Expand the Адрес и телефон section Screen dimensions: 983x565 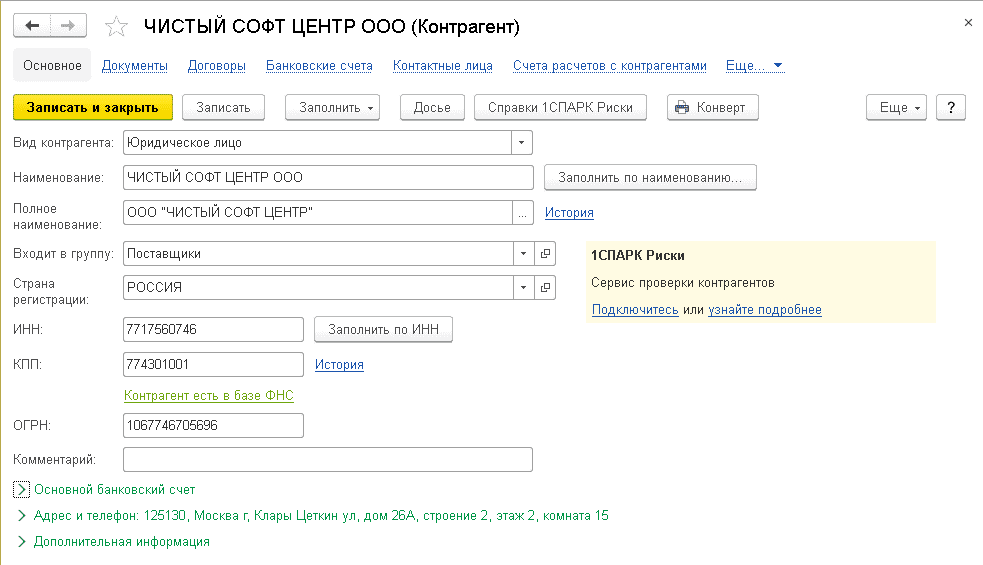coord(22,516)
